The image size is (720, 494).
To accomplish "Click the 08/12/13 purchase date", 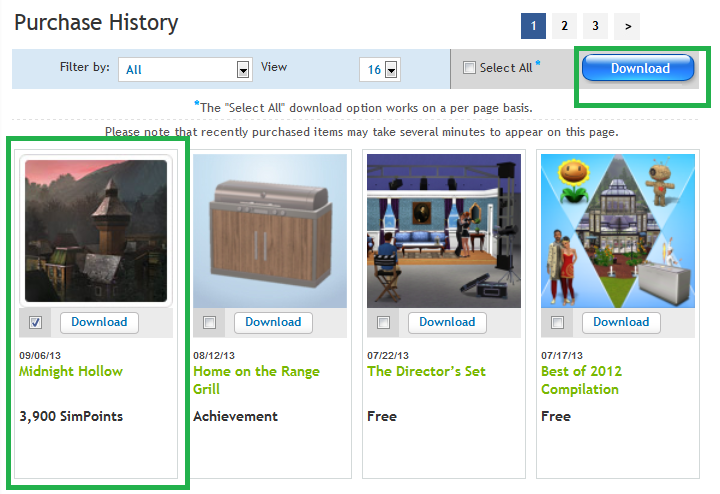I will pos(214,355).
